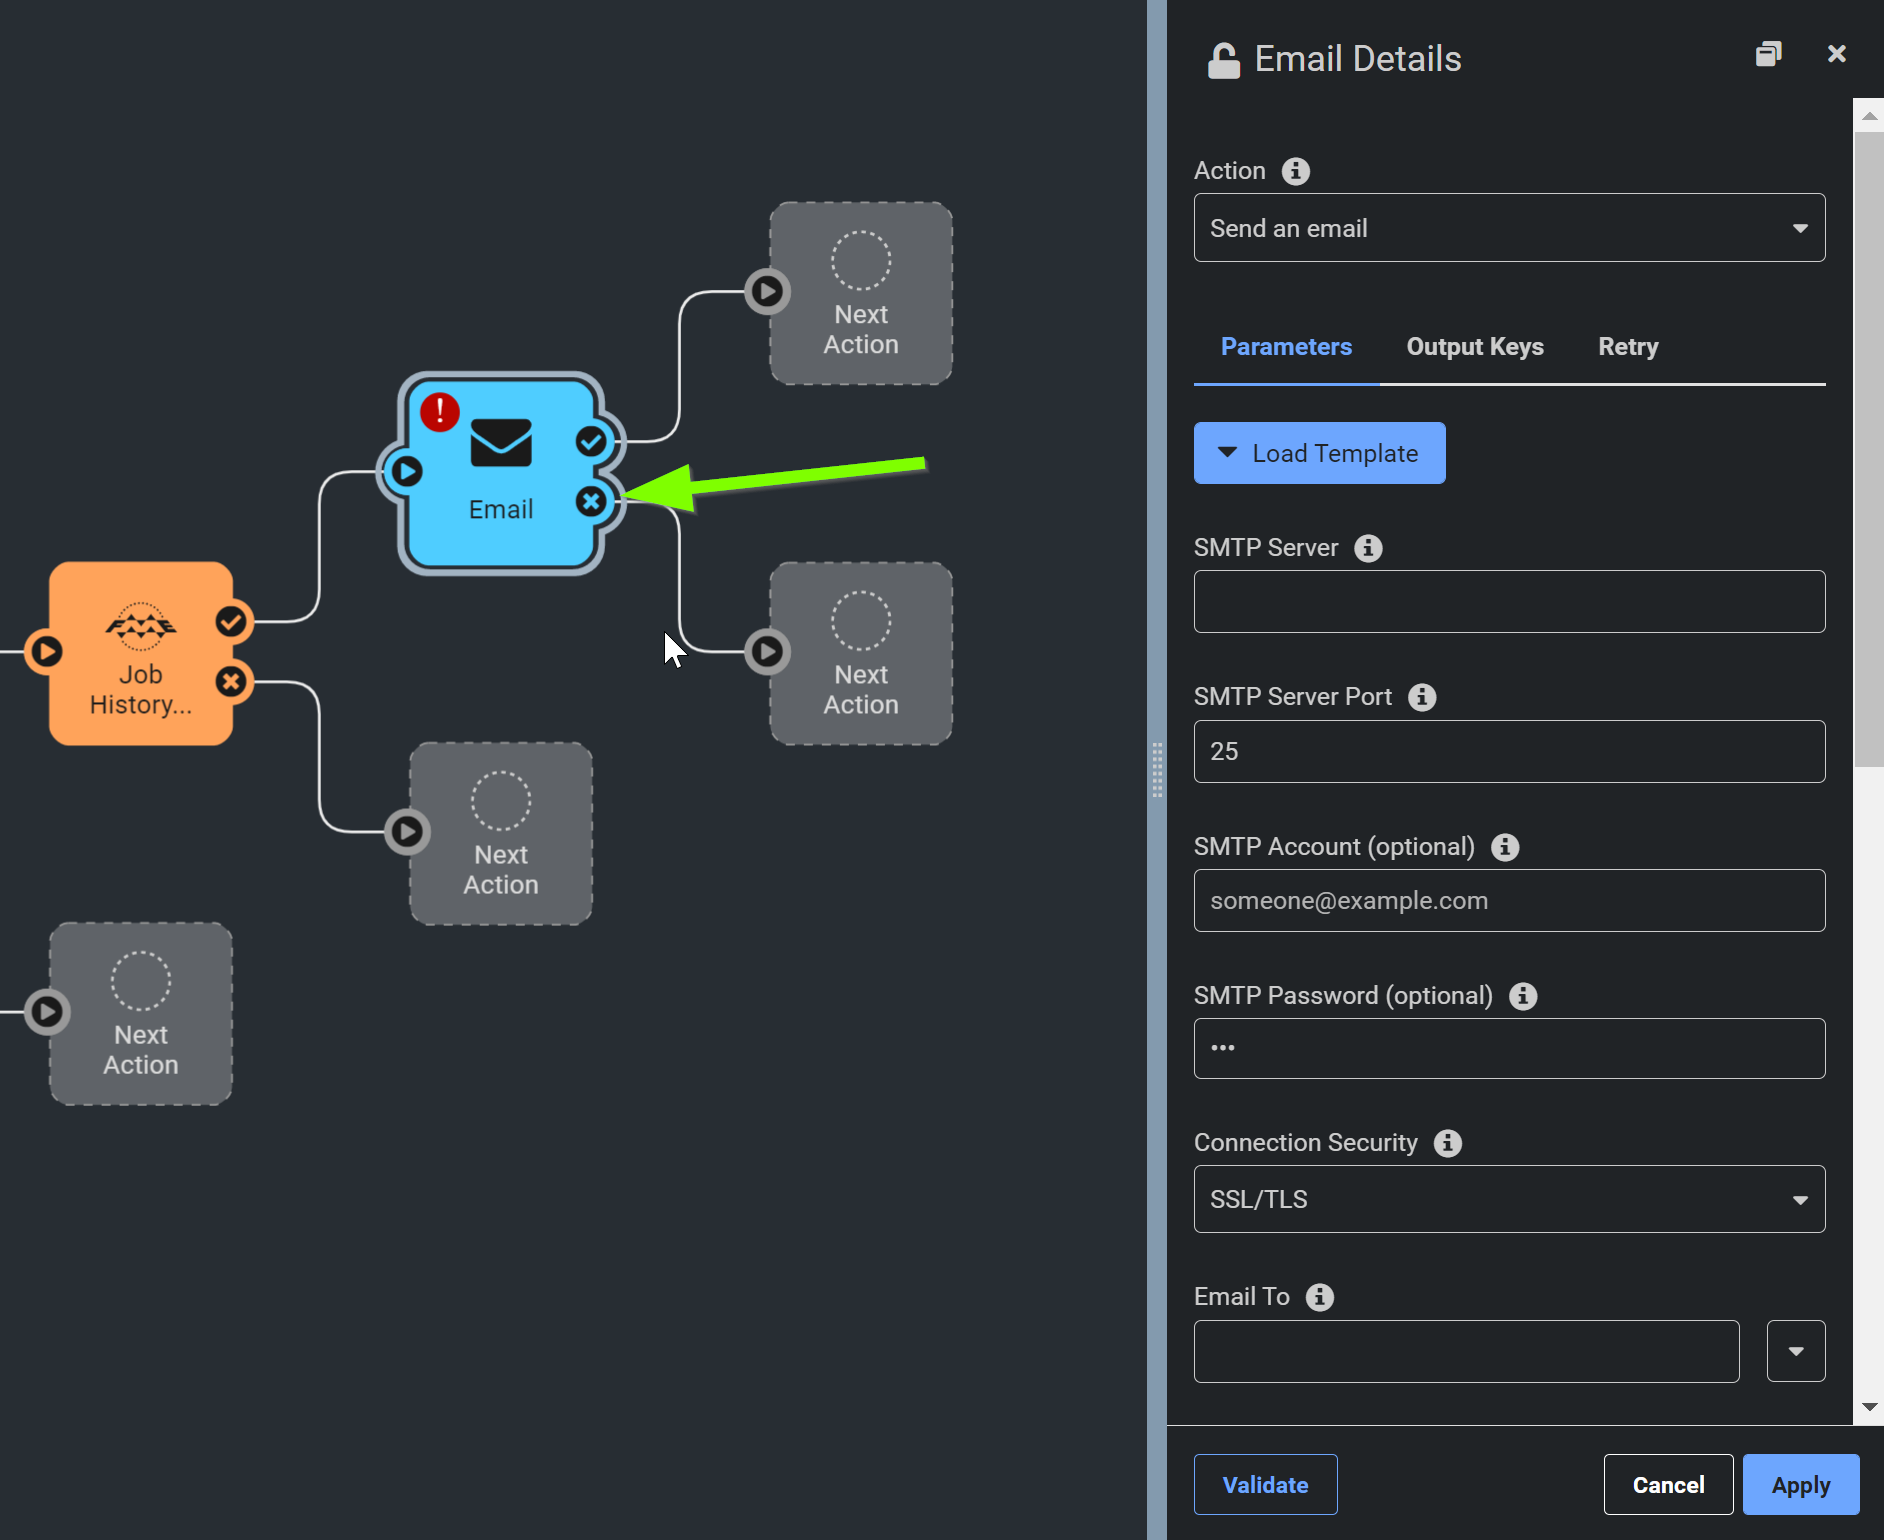Click the Email node input play connector
Image resolution: width=1884 pixels, height=1540 pixels.
click(x=406, y=471)
